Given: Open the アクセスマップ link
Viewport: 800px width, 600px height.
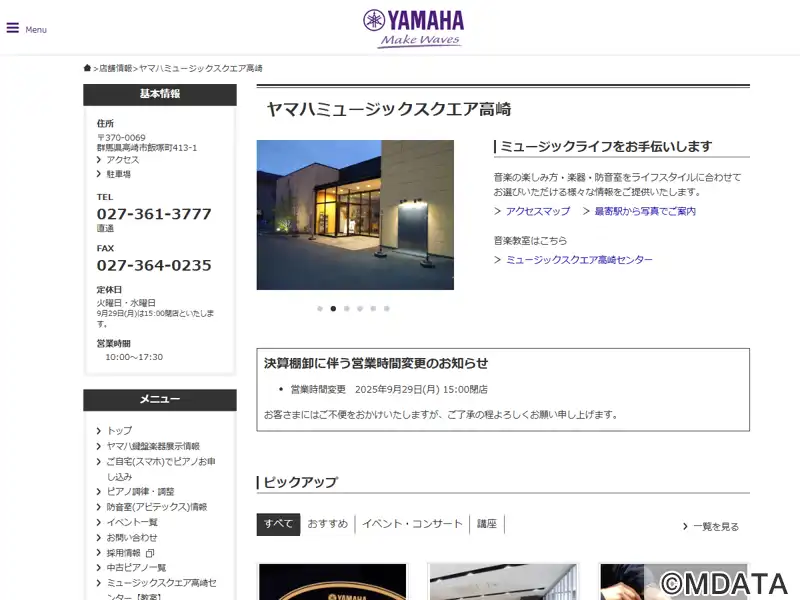Looking at the screenshot, I should pos(538,211).
